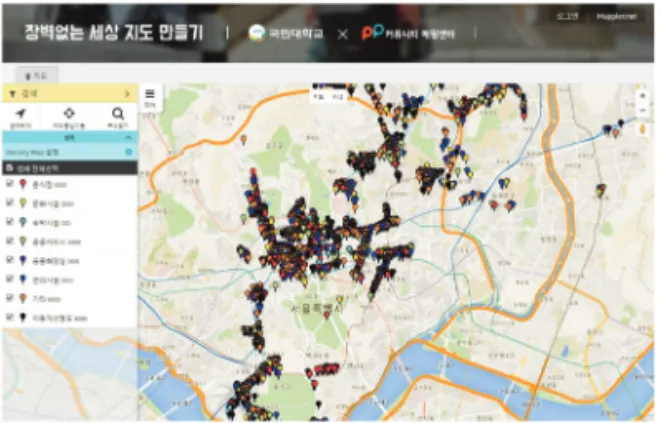Click the select-all icon on black legend bar
662x423 pixels.
click(10, 168)
